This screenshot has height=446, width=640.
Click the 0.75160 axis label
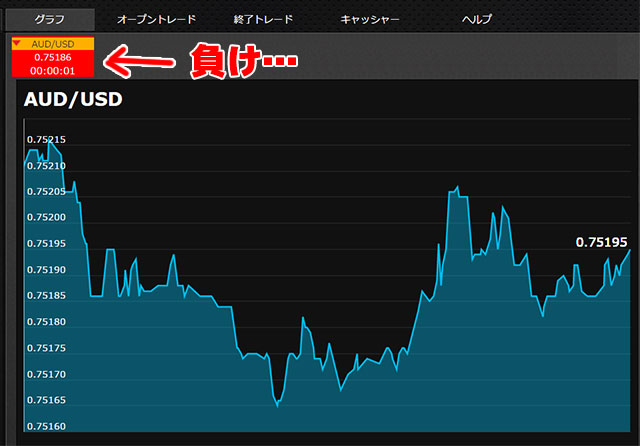click(46, 426)
